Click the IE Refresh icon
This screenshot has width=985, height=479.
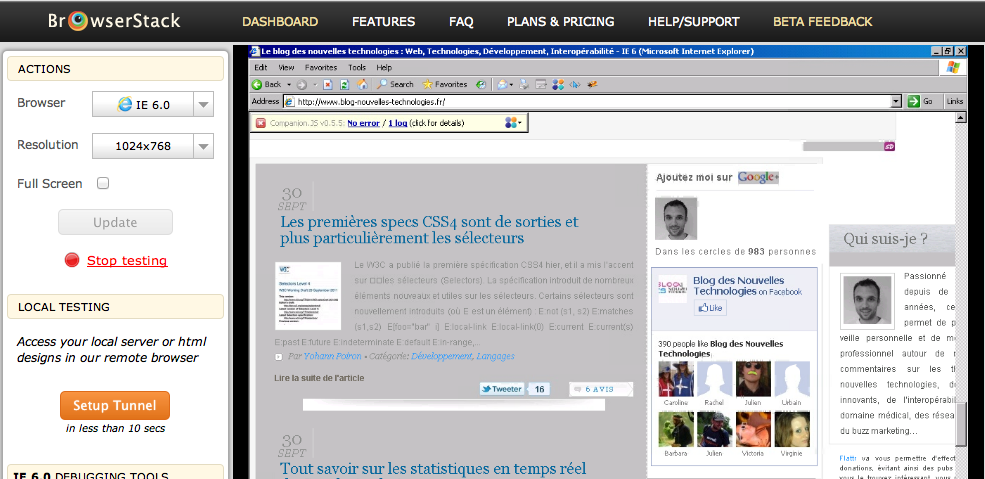(344, 85)
